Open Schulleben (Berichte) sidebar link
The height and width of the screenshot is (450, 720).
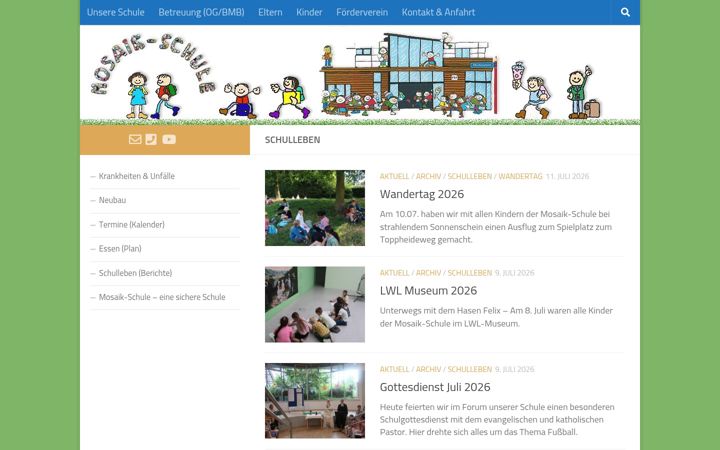[x=135, y=273]
